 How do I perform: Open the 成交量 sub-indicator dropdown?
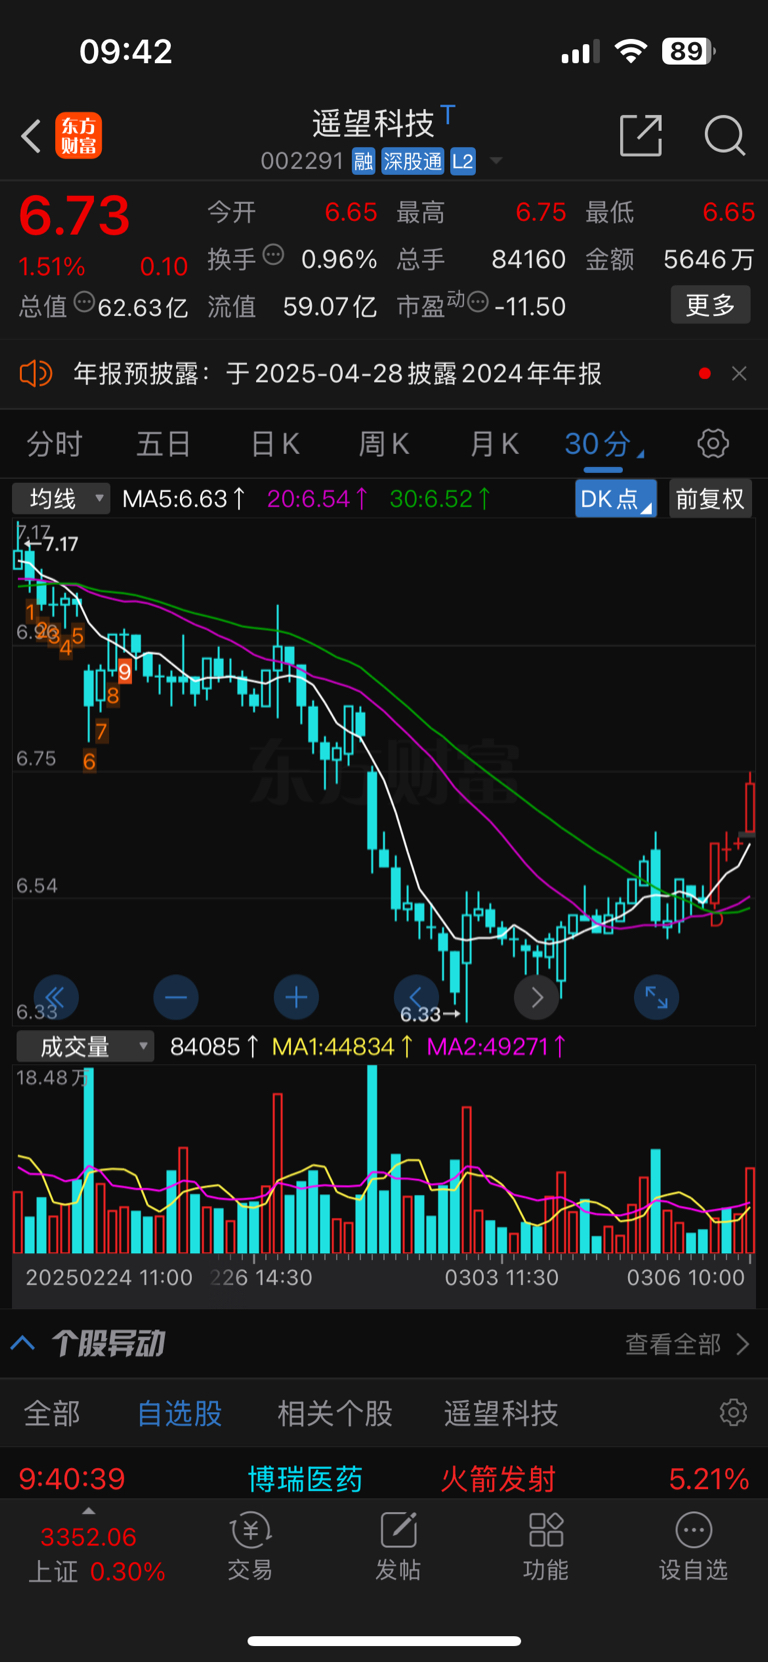[85, 1047]
